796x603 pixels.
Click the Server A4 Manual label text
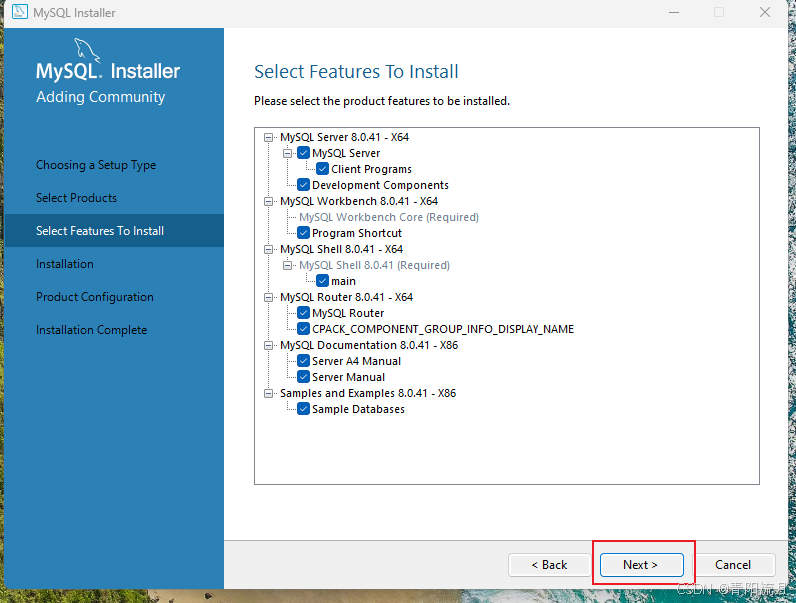click(356, 361)
